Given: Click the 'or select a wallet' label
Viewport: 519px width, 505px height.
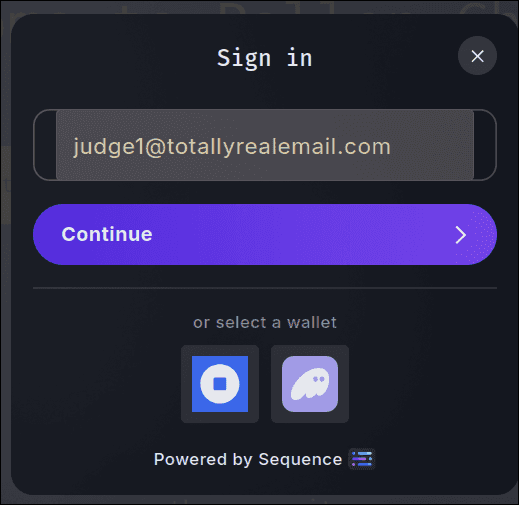Looking at the screenshot, I should (x=265, y=323).
